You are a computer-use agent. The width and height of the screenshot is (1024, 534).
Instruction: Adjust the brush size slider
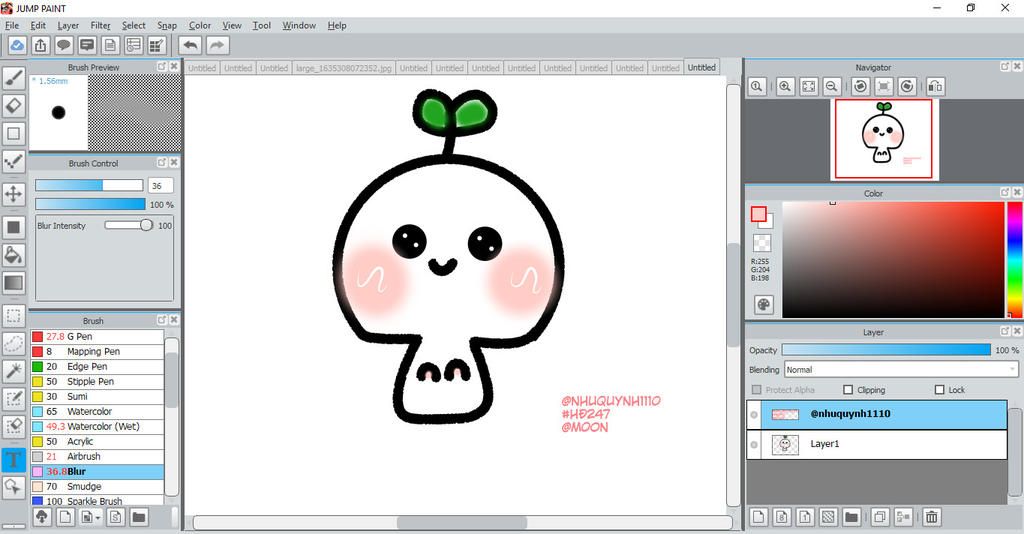click(x=89, y=185)
